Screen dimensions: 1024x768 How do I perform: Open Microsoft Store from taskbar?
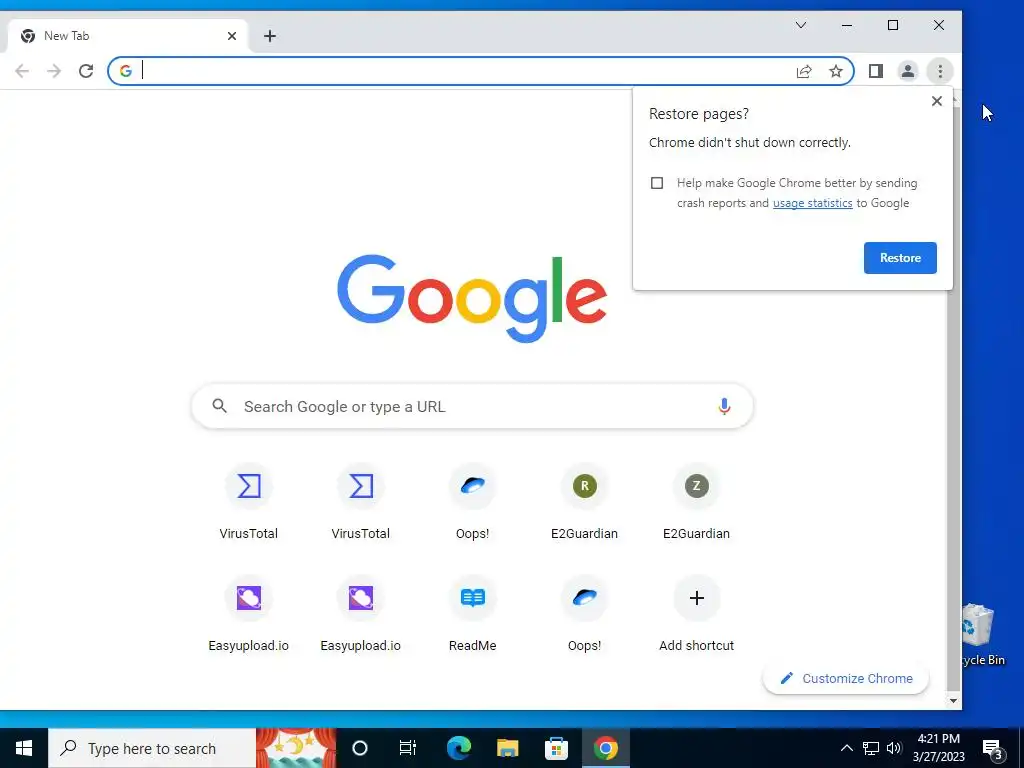pos(556,748)
